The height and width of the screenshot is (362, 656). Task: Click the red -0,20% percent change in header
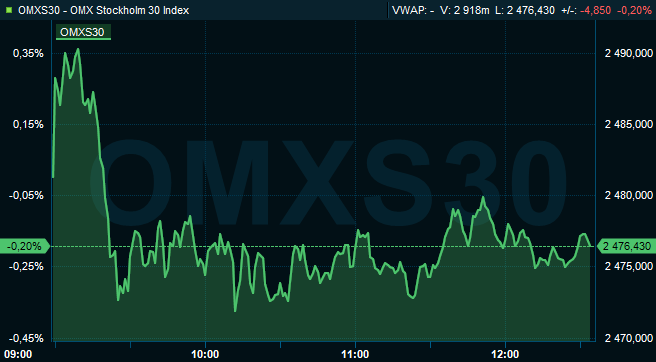click(x=635, y=10)
